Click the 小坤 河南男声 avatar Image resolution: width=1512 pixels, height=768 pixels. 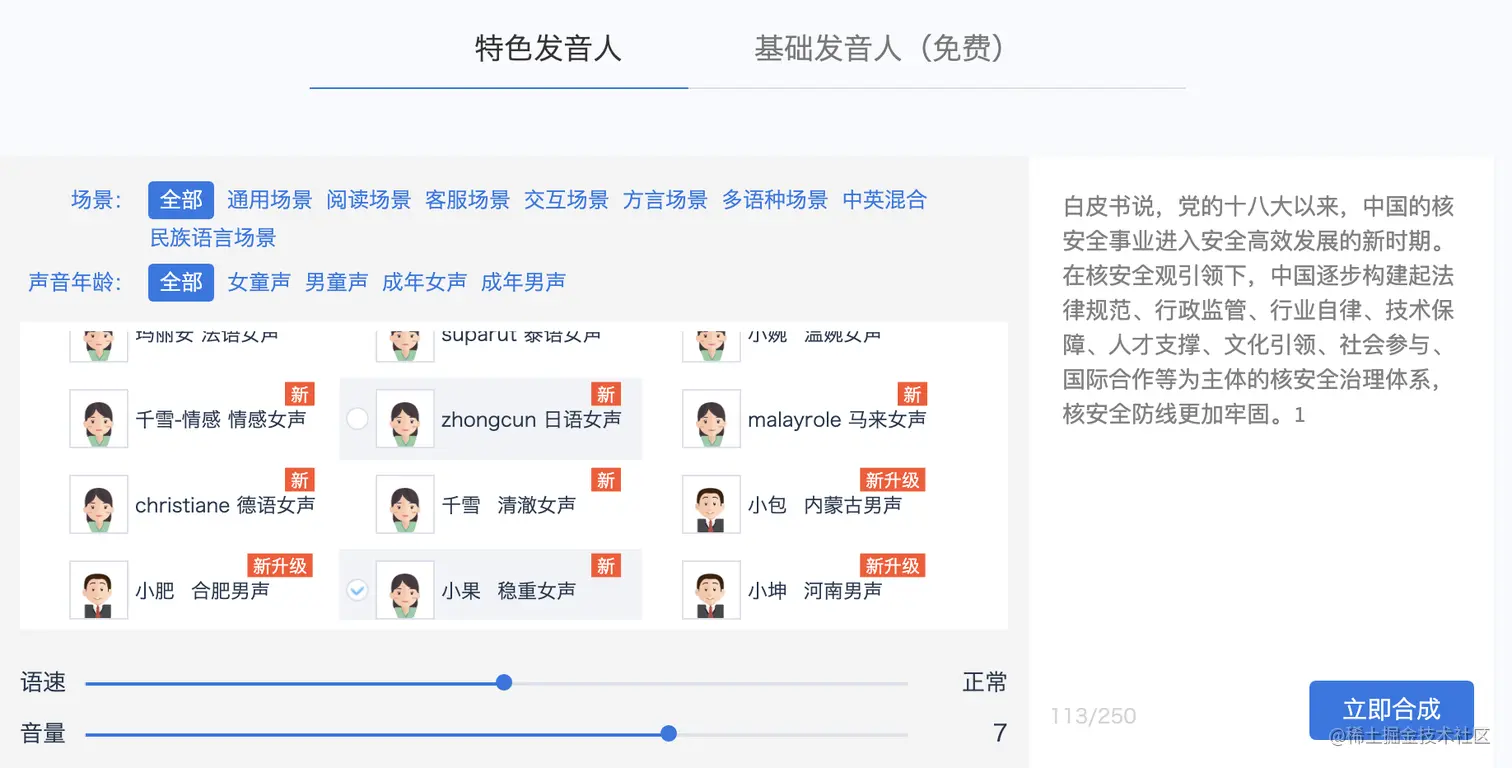[711, 590]
